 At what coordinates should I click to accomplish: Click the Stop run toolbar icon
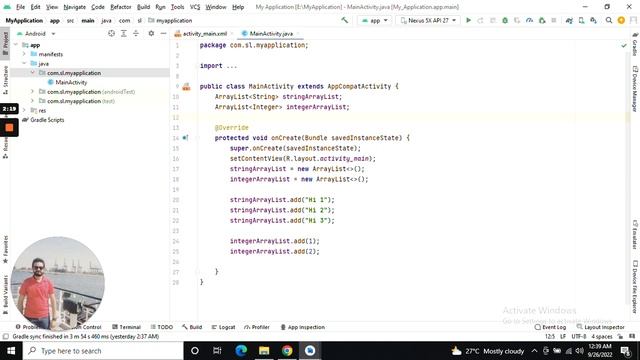pos(554,20)
